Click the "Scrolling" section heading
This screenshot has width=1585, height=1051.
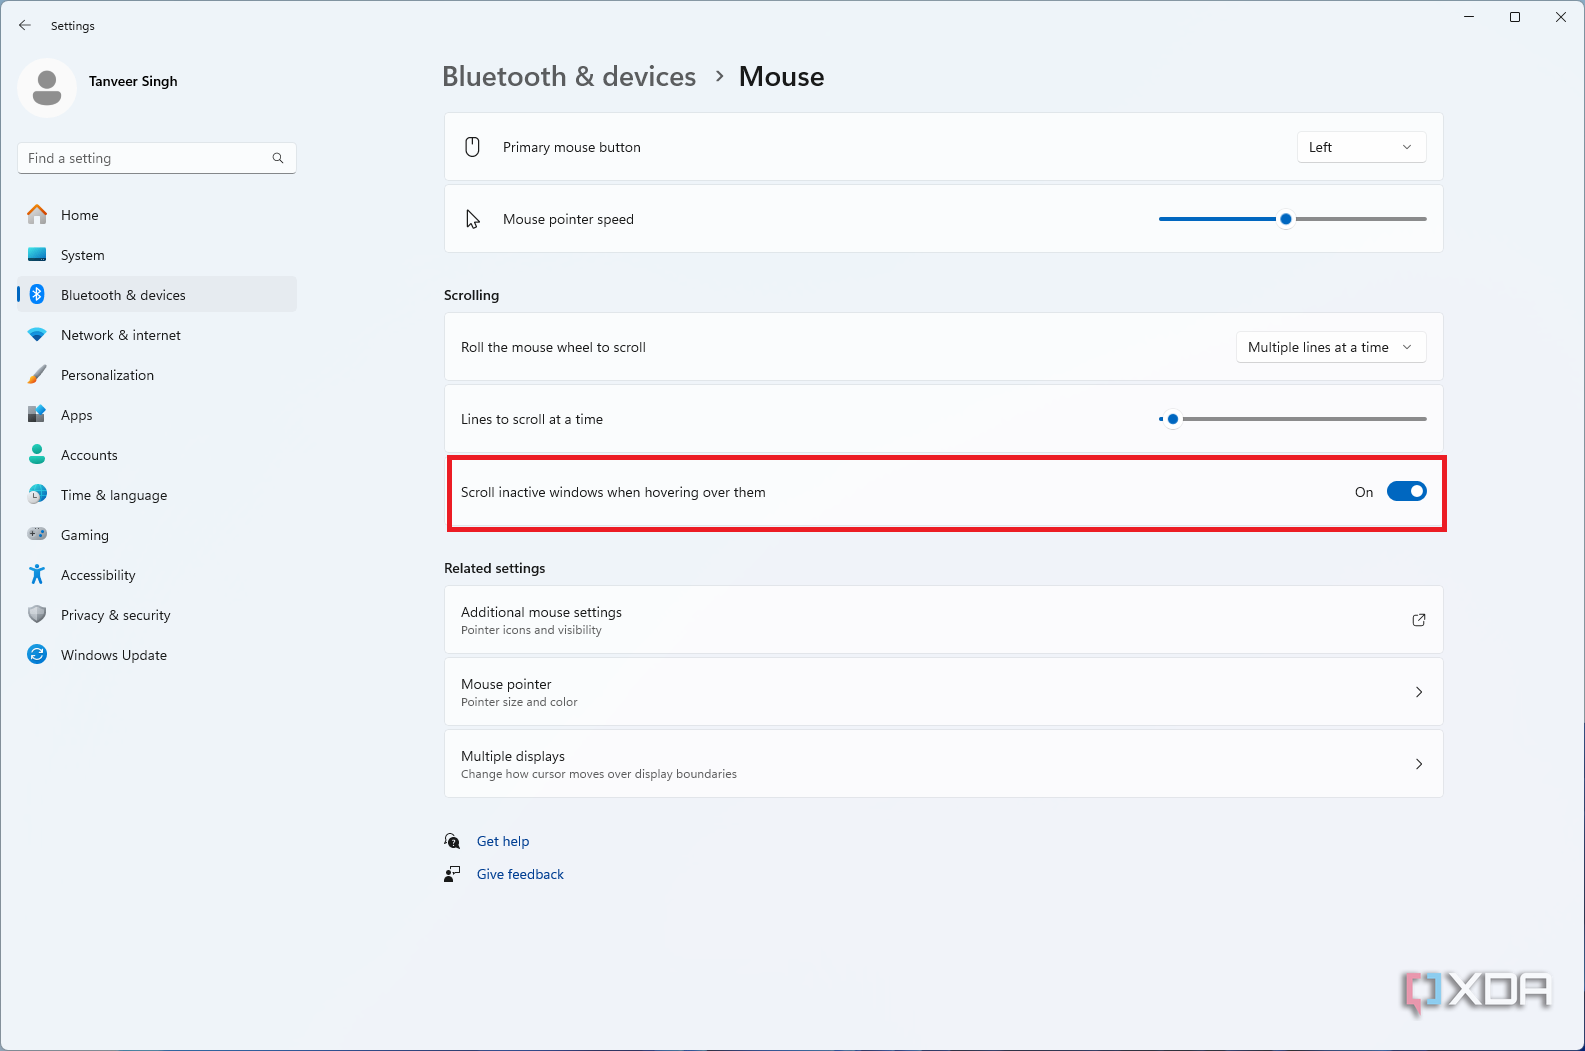tap(471, 295)
